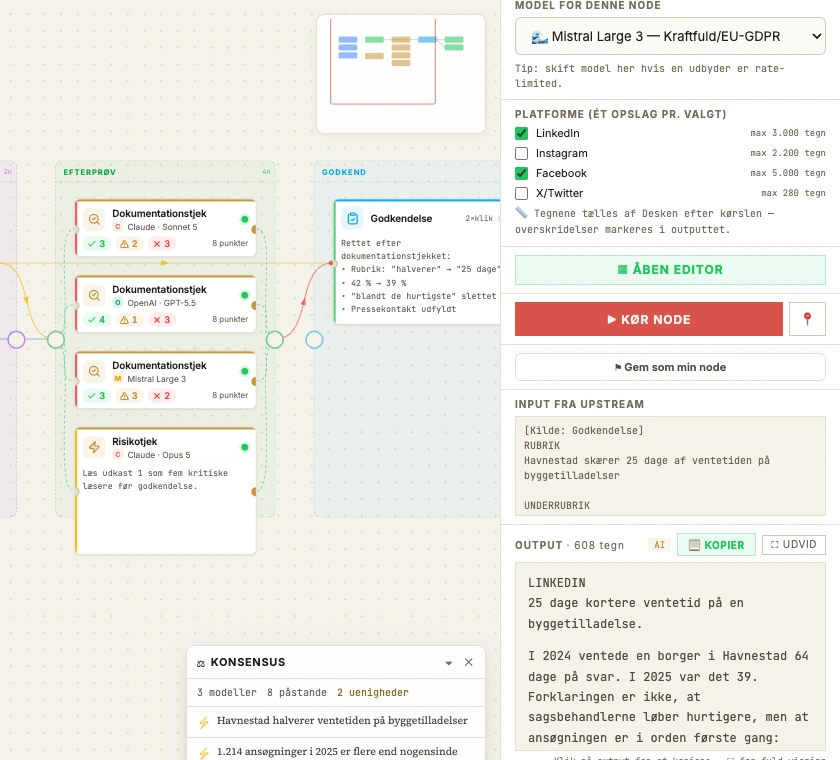This screenshot has width=840, height=760.
Task: Click the Godkendelse clipboard icon
Action: (352, 219)
